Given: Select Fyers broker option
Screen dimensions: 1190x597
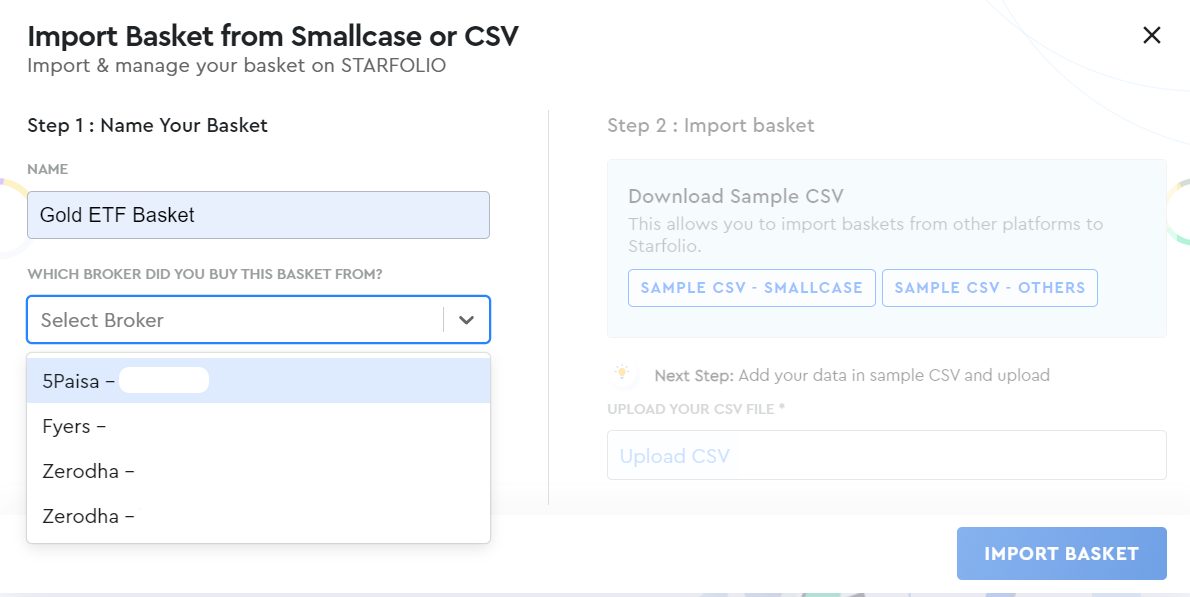Looking at the screenshot, I should [x=258, y=426].
